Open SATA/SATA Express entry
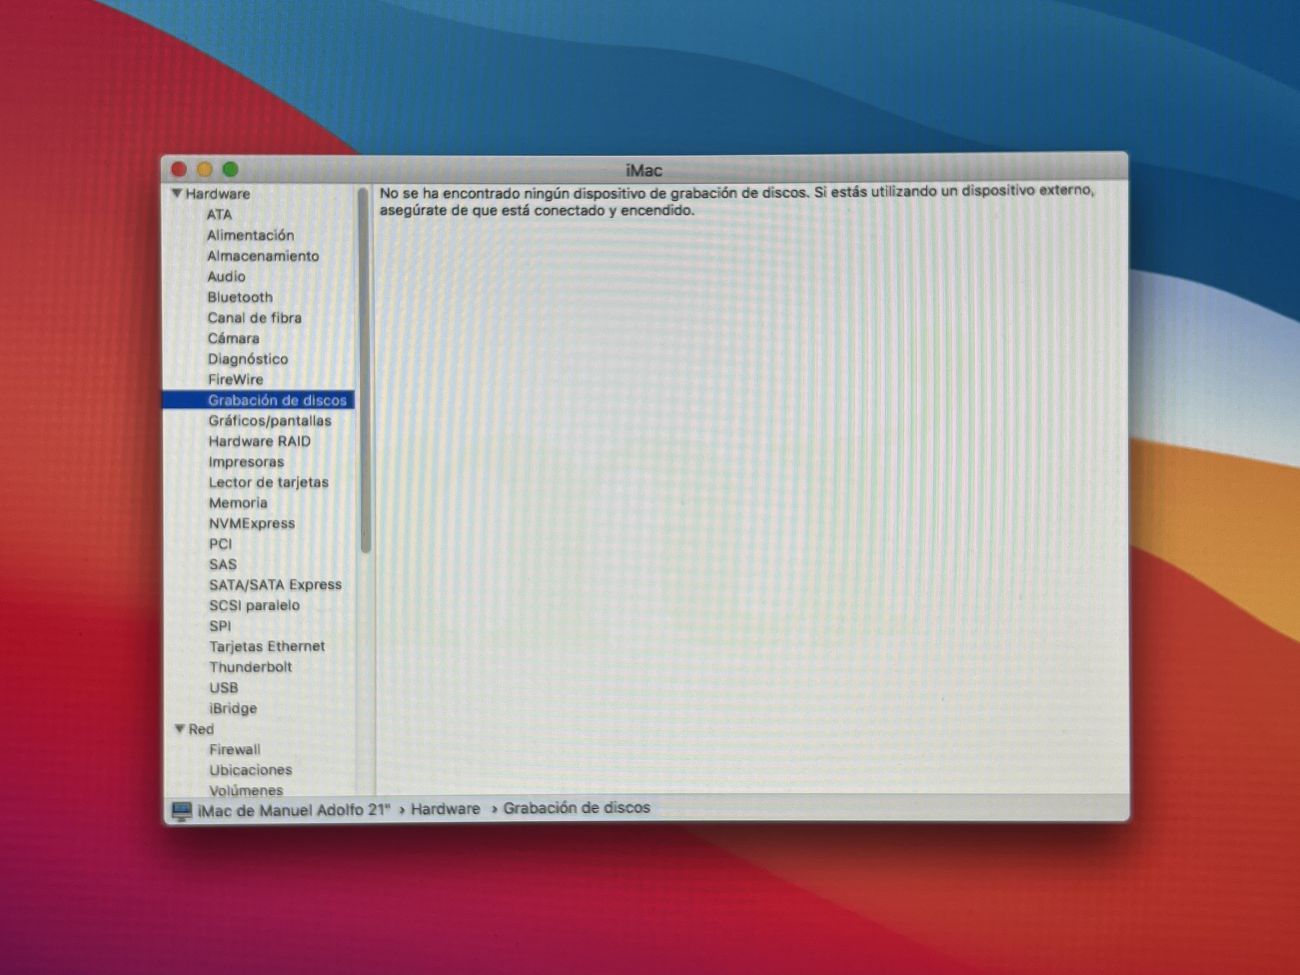This screenshot has height=975, width=1300. coord(275,585)
